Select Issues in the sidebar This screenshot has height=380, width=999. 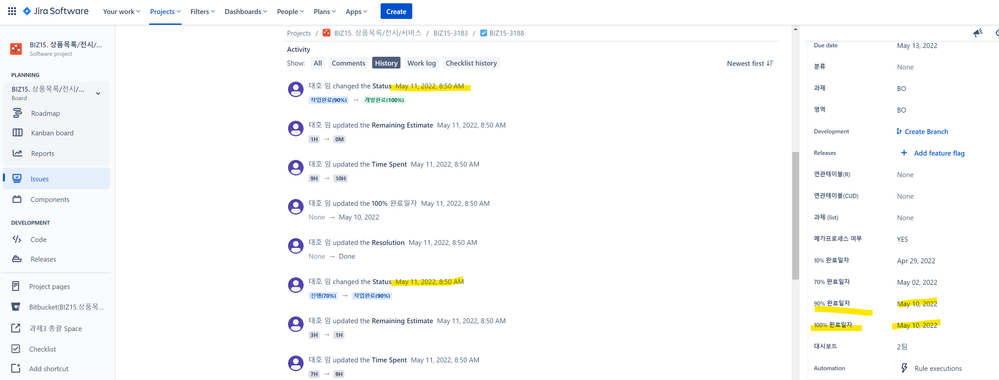[56, 179]
